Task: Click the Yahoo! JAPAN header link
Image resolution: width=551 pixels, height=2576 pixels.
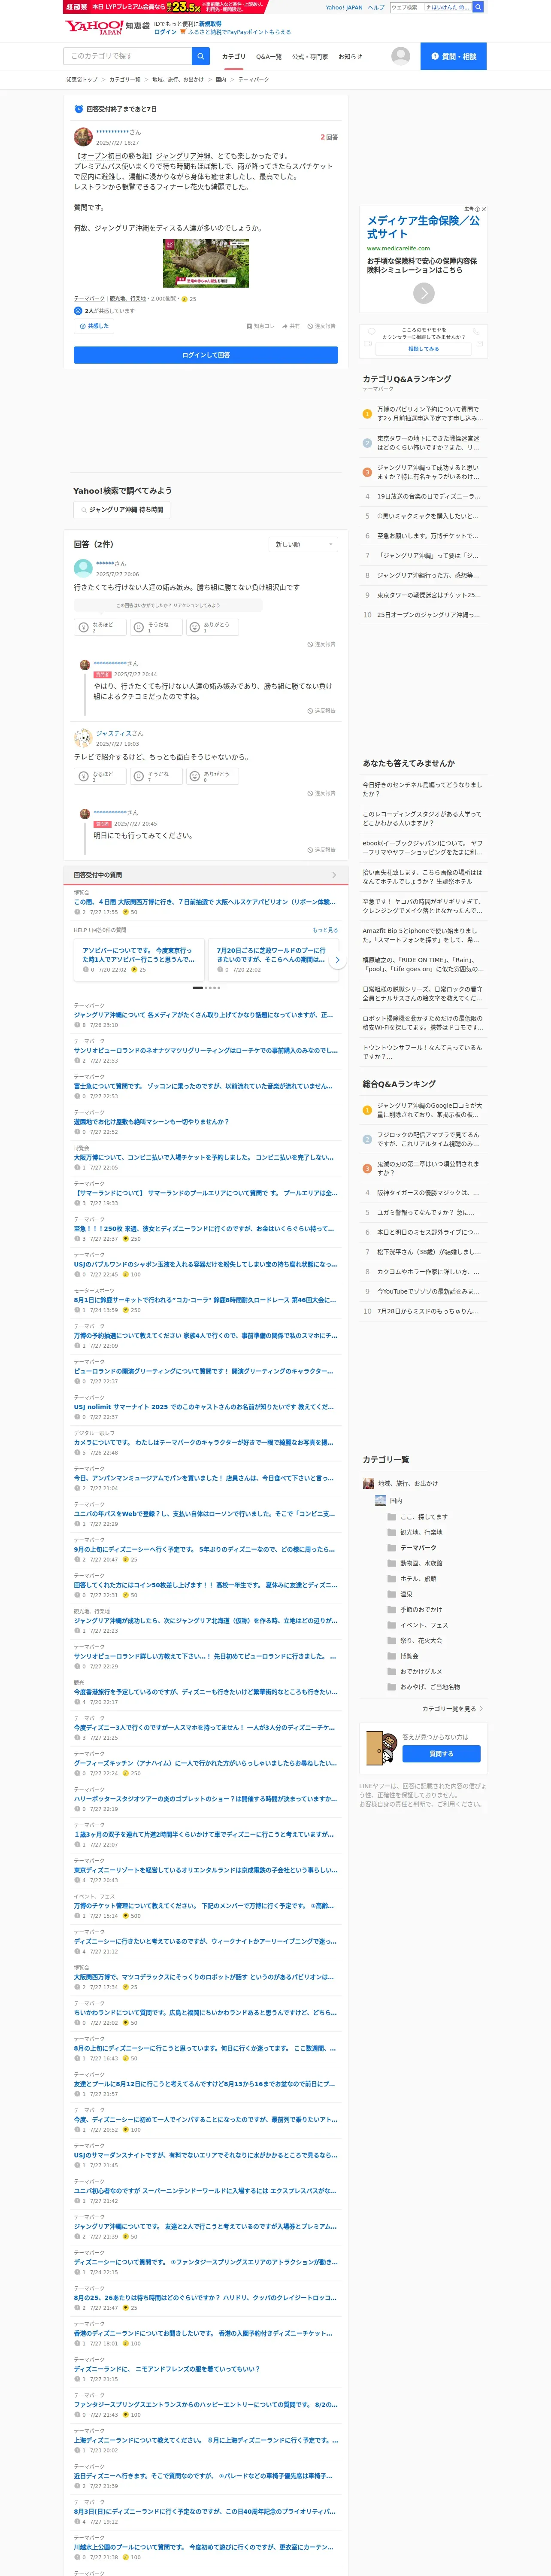Action: [x=344, y=7]
